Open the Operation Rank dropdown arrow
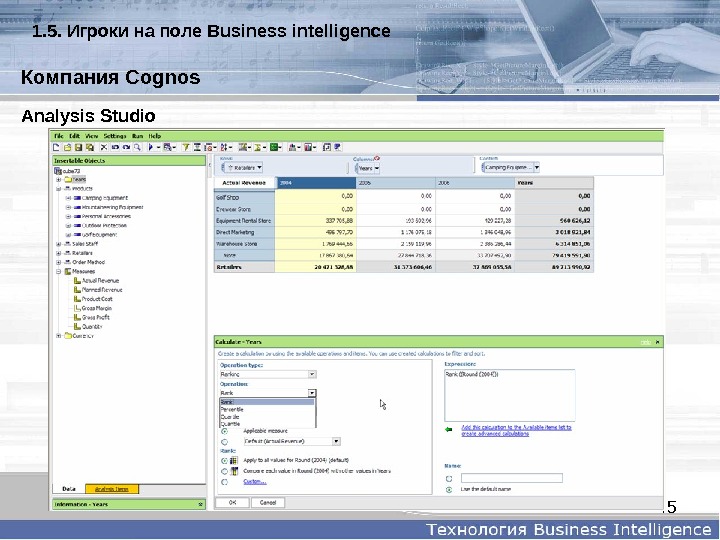Viewport: 720px width, 540px height. 312,393
